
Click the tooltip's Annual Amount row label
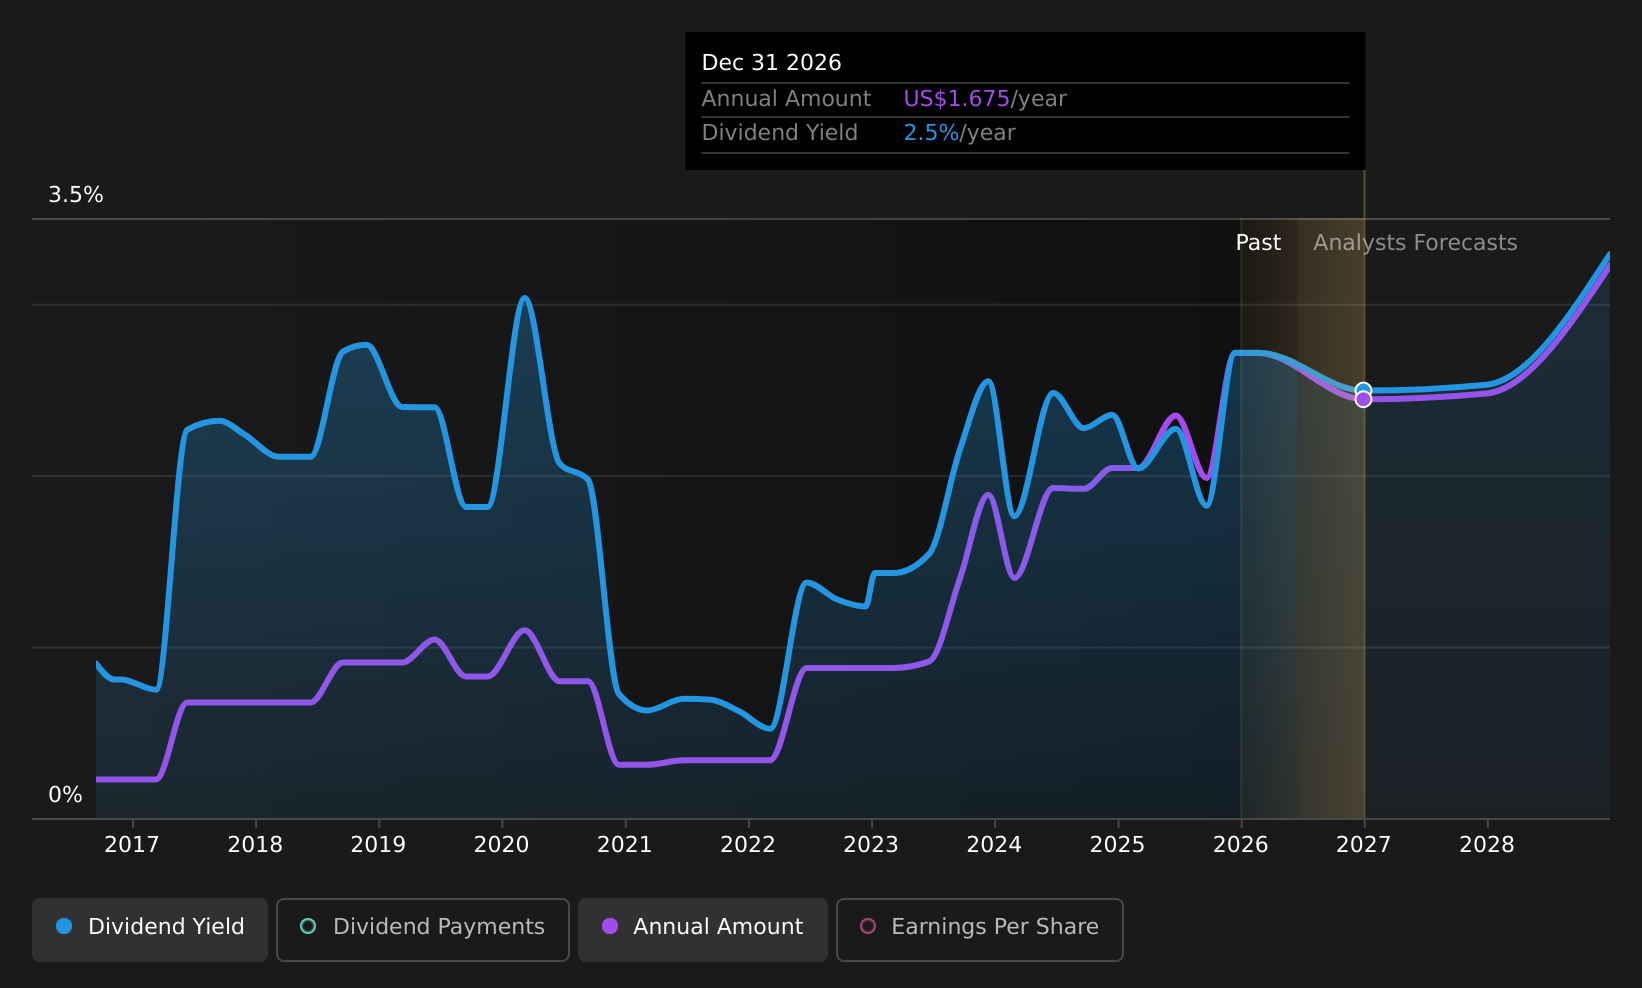click(x=786, y=99)
